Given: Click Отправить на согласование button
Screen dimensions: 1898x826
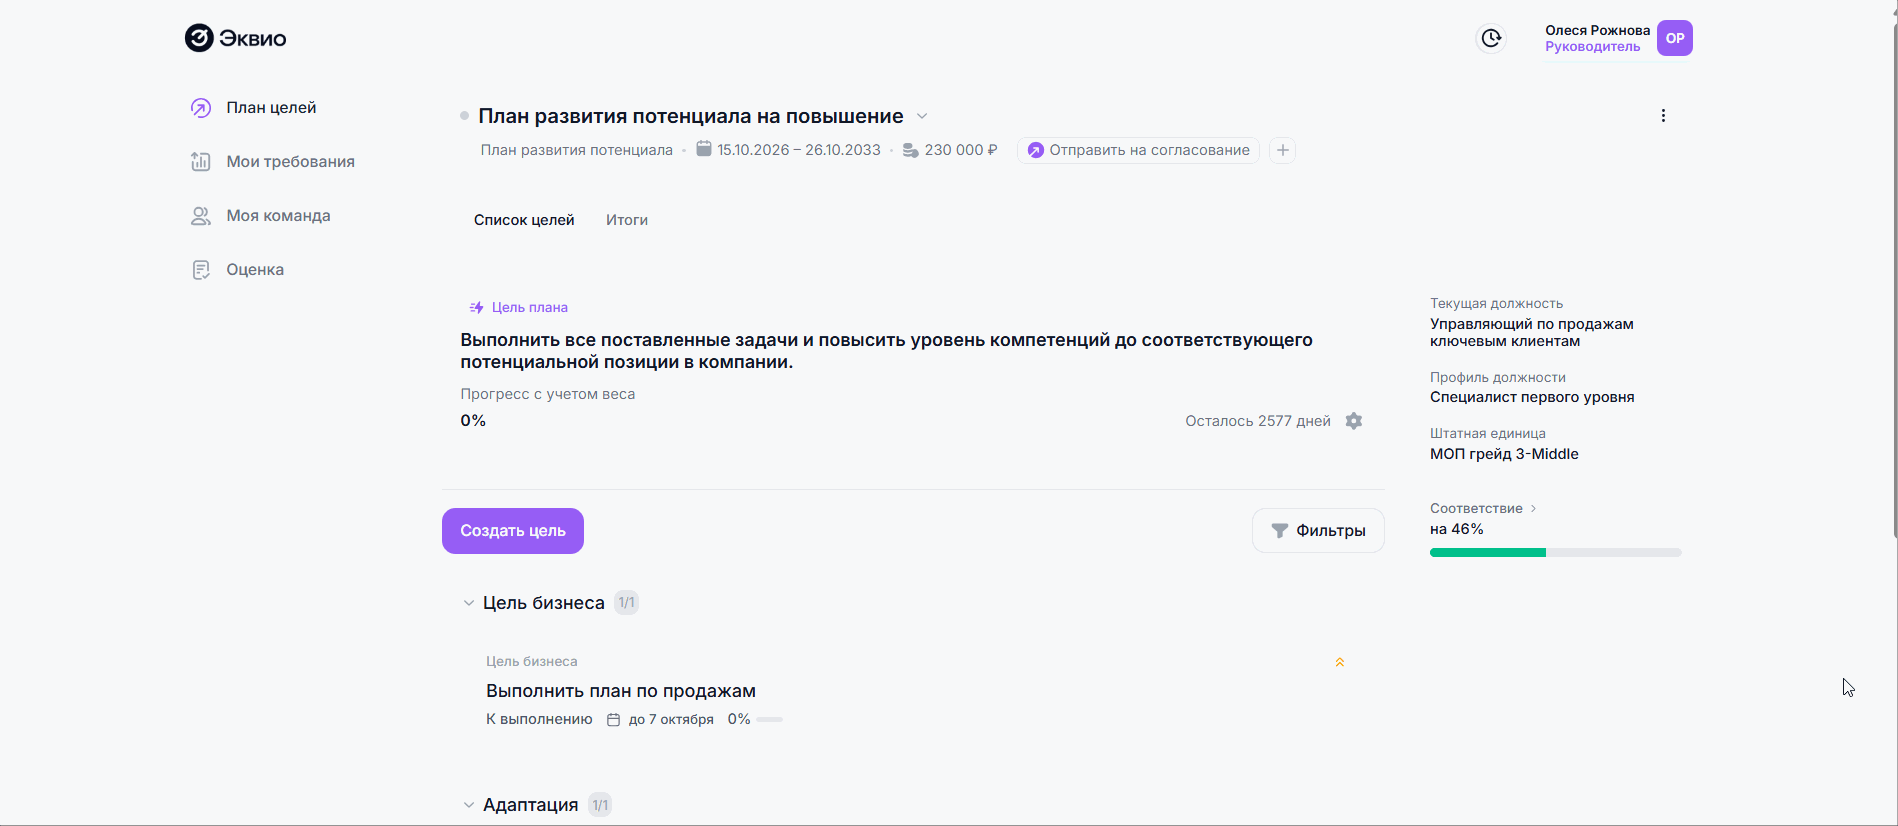Looking at the screenshot, I should coord(1138,150).
